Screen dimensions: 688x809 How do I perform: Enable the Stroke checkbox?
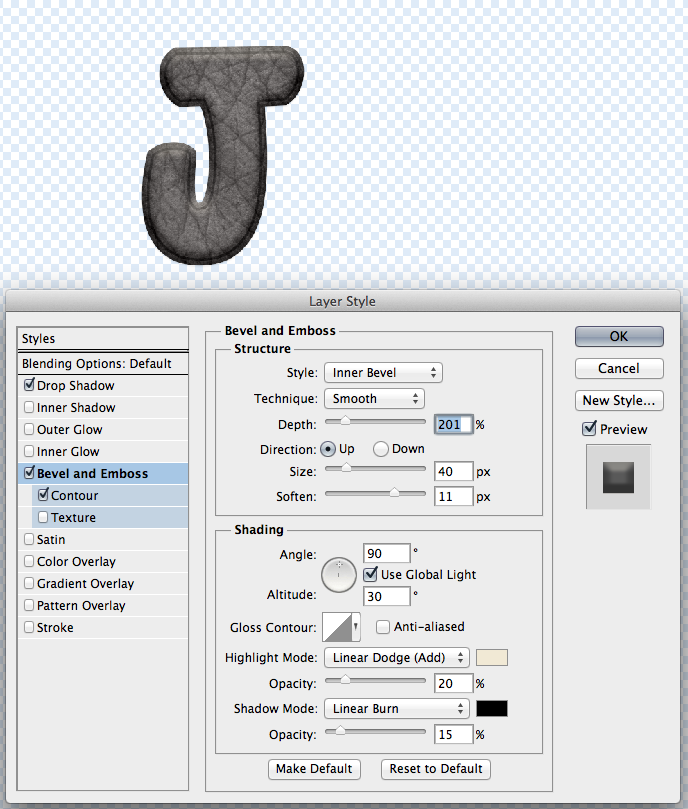[x=29, y=627]
